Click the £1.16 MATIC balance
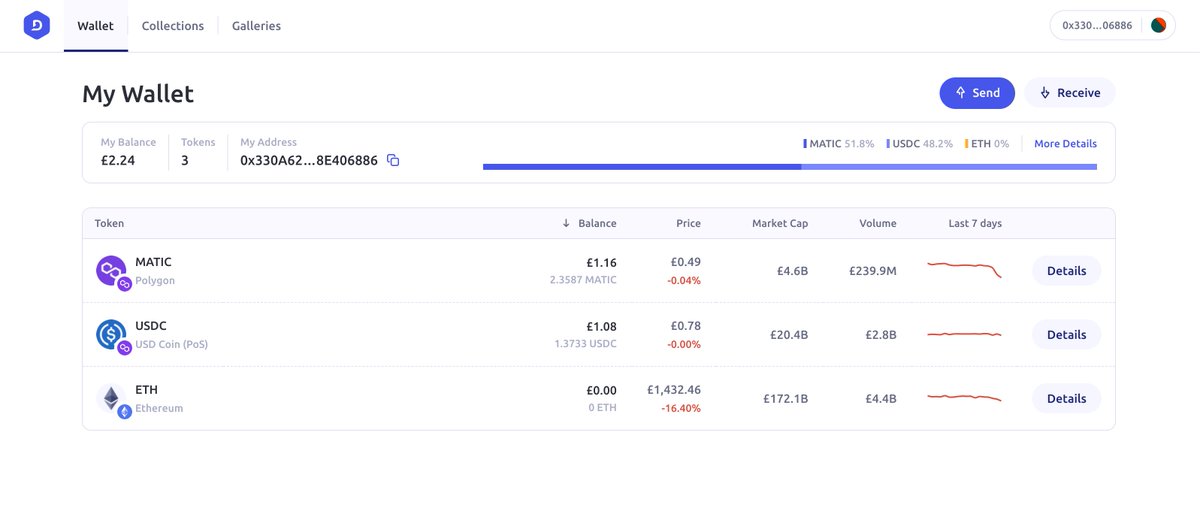 (x=601, y=263)
